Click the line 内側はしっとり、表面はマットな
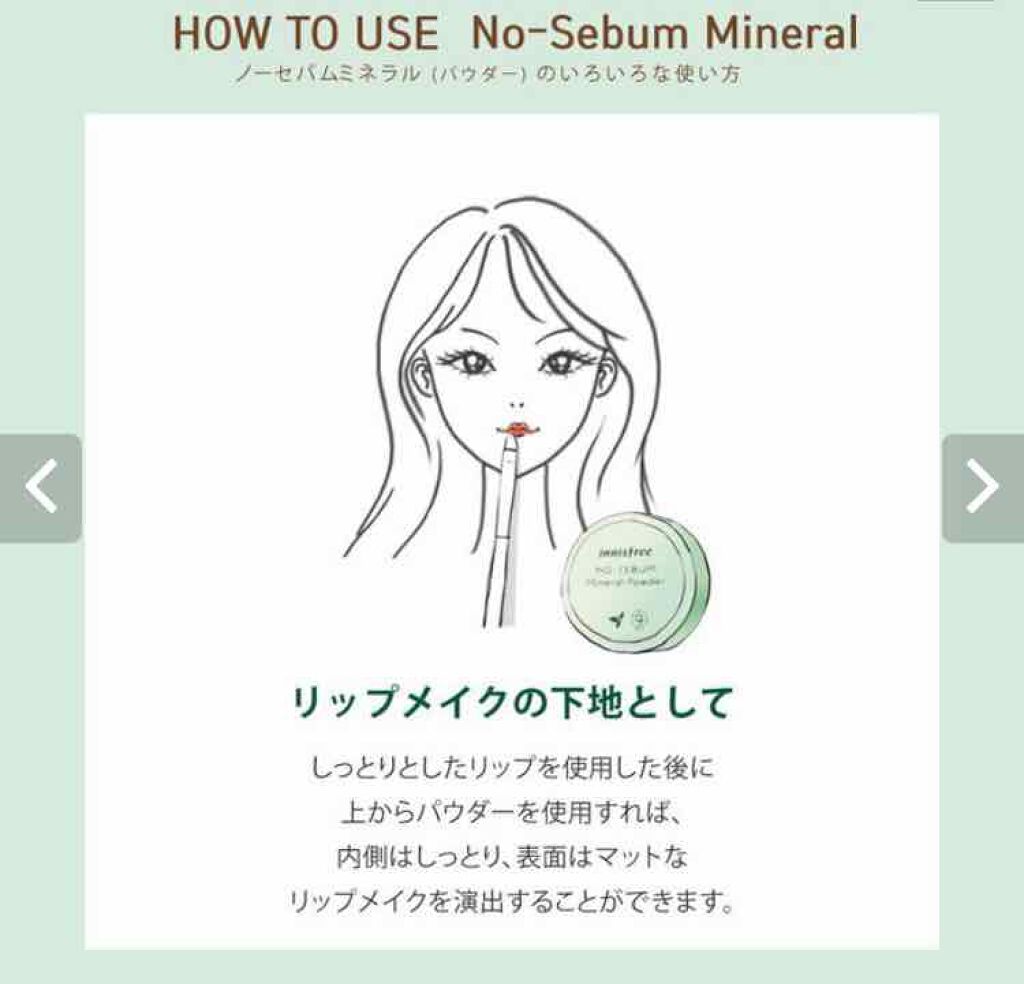Screen dimensions: 1024x984 (512, 856)
